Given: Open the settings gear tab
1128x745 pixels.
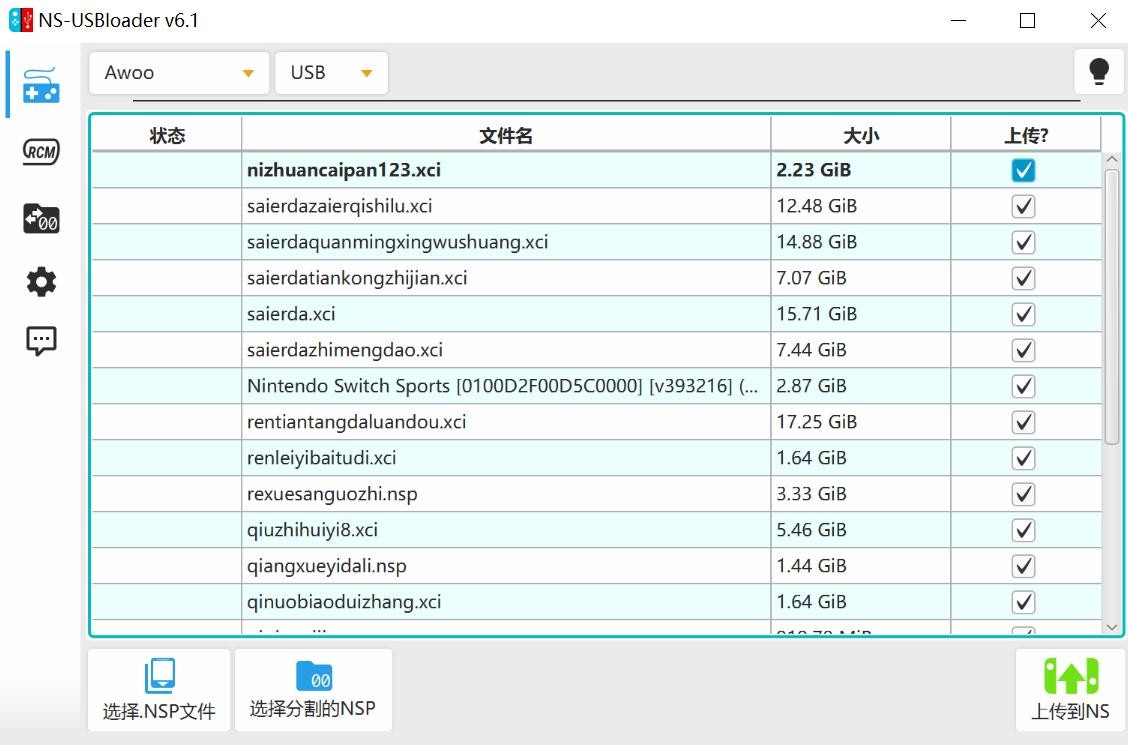Looking at the screenshot, I should click(41, 282).
